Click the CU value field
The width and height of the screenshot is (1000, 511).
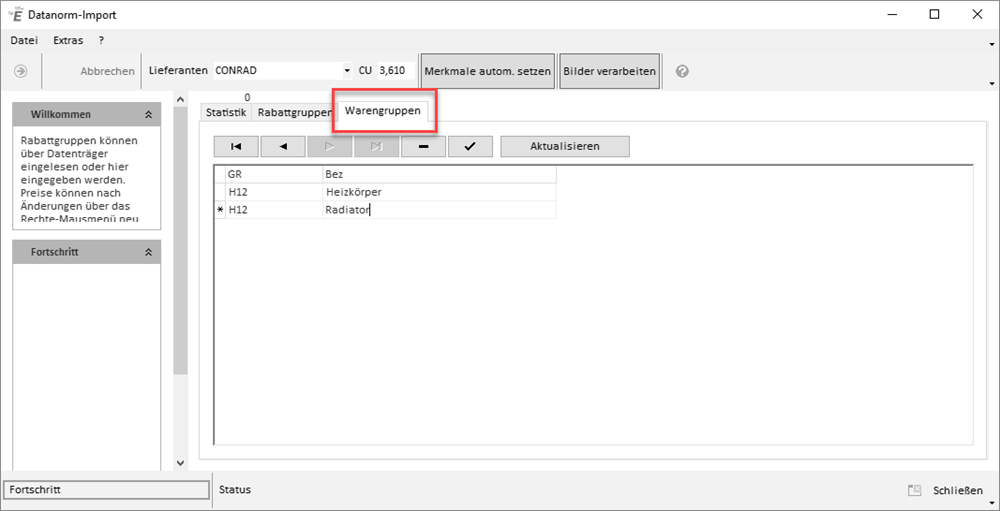(x=396, y=72)
